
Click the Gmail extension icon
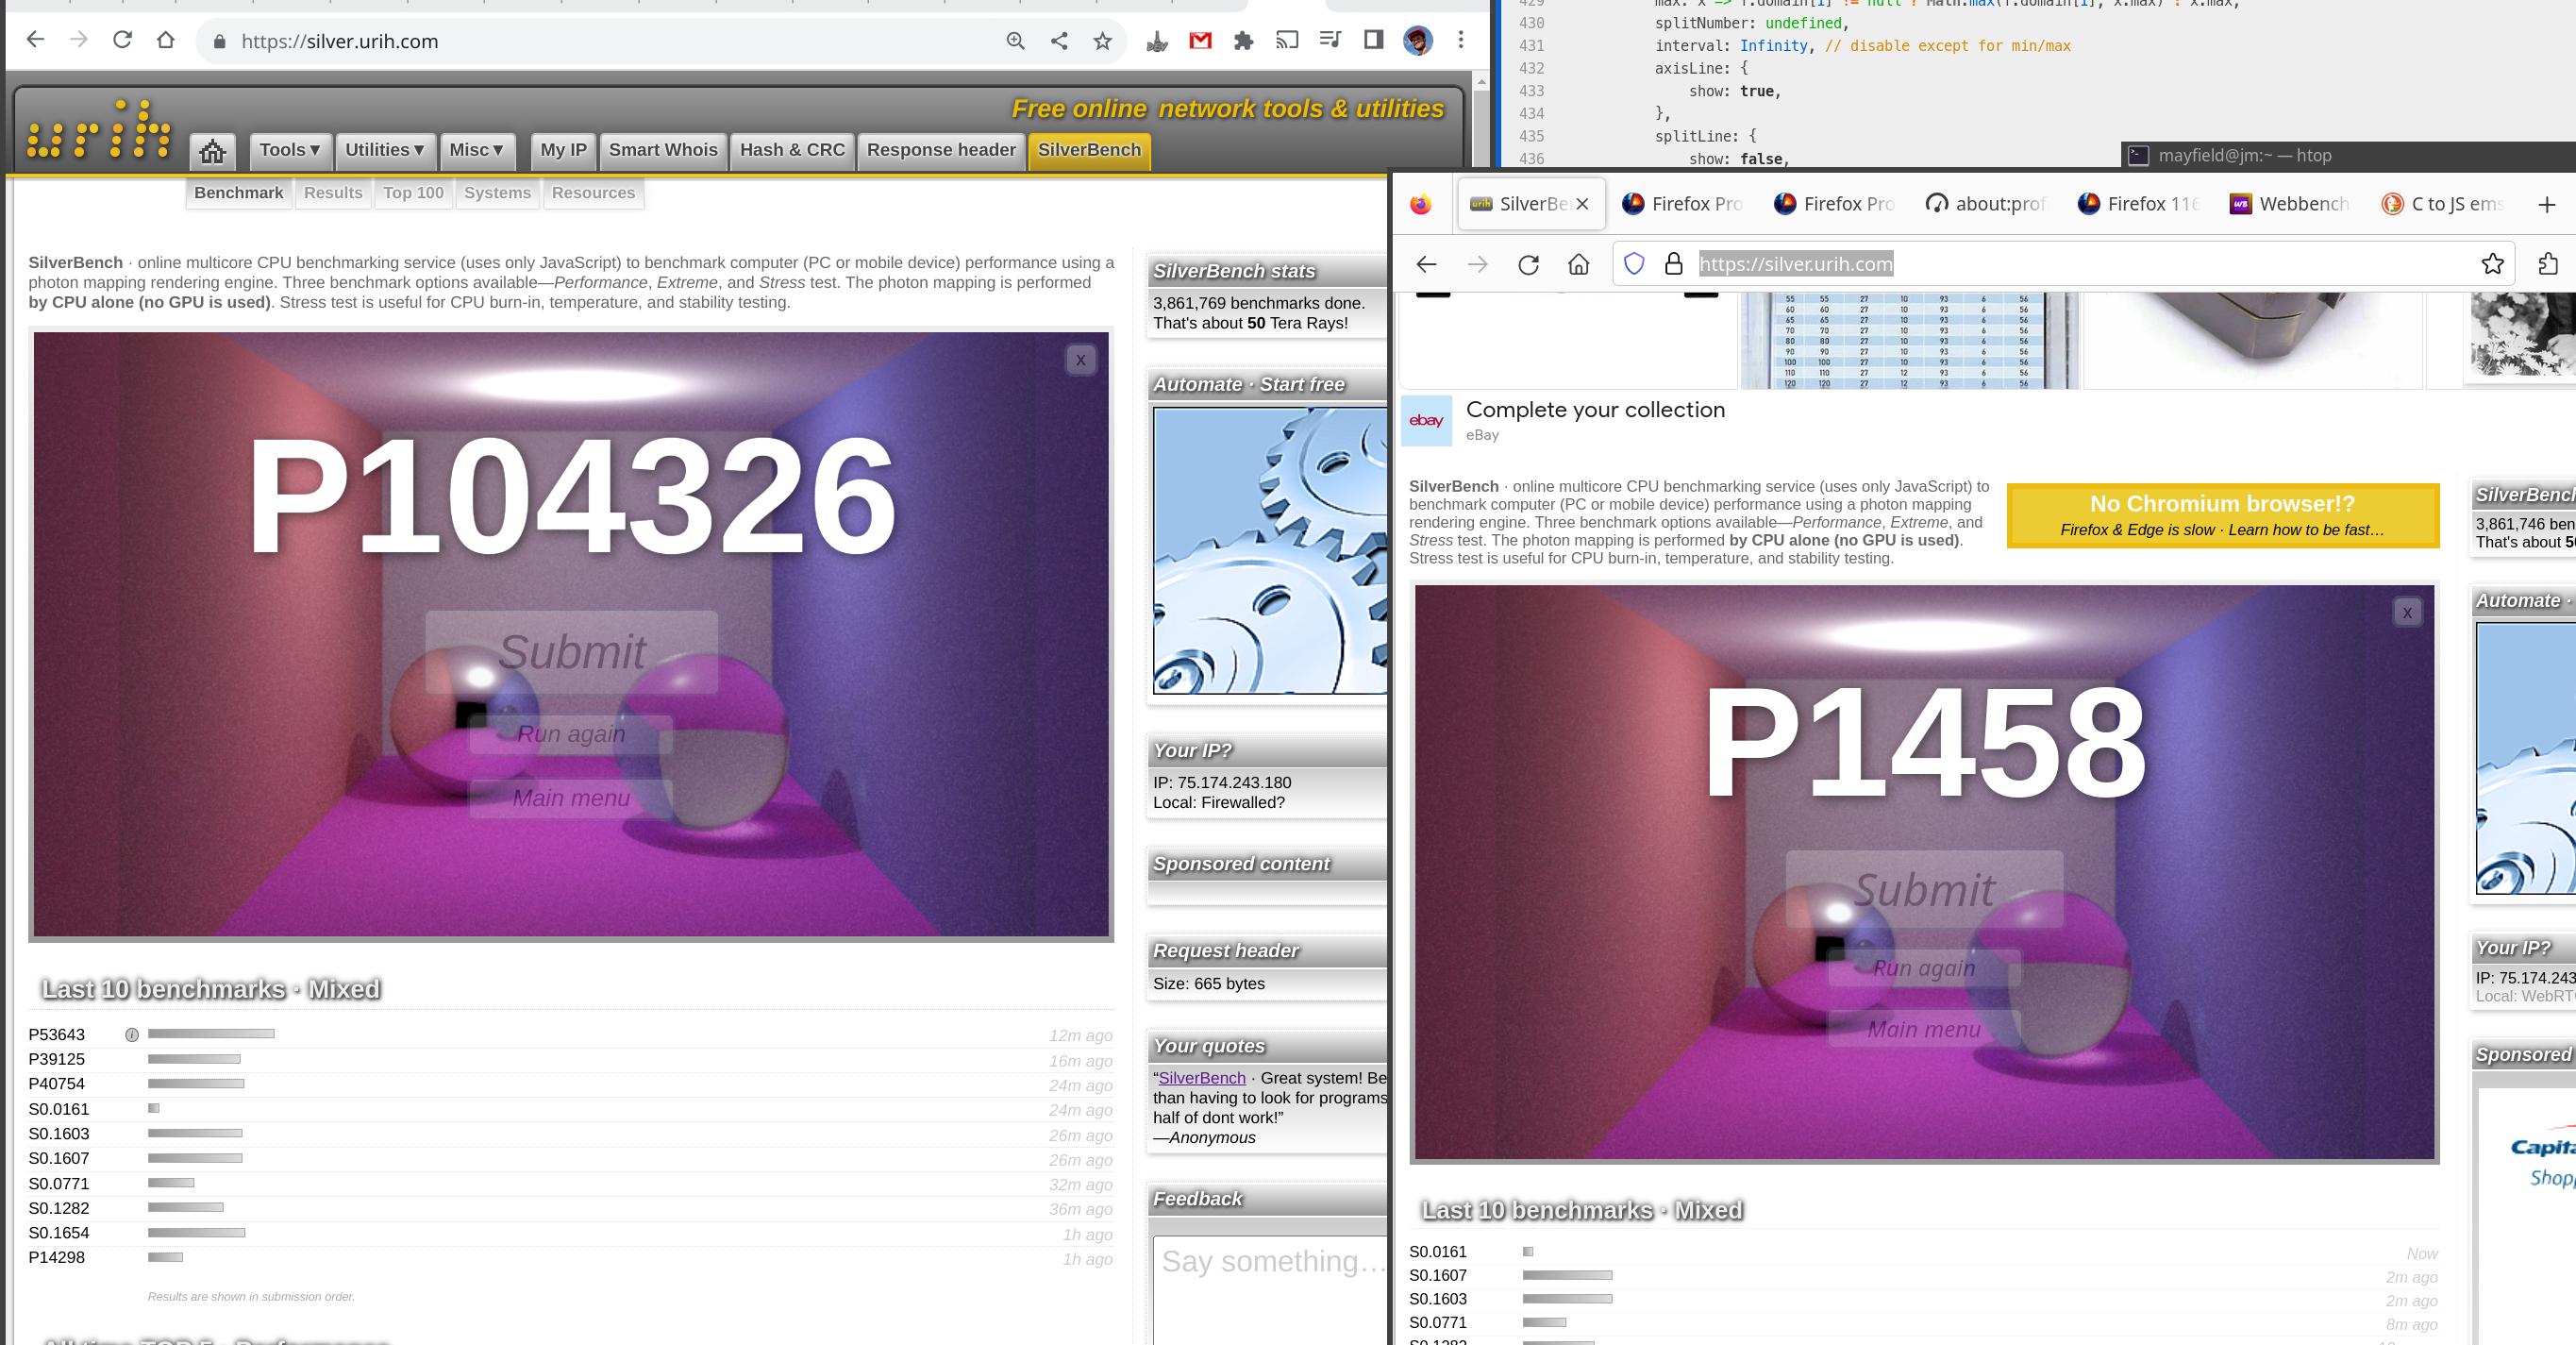pyautogui.click(x=1200, y=41)
